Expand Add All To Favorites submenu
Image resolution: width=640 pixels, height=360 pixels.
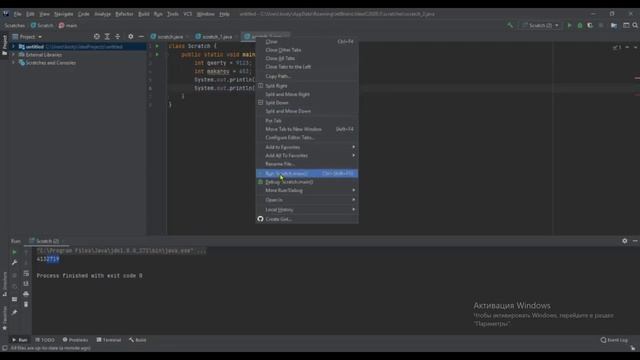307,156
